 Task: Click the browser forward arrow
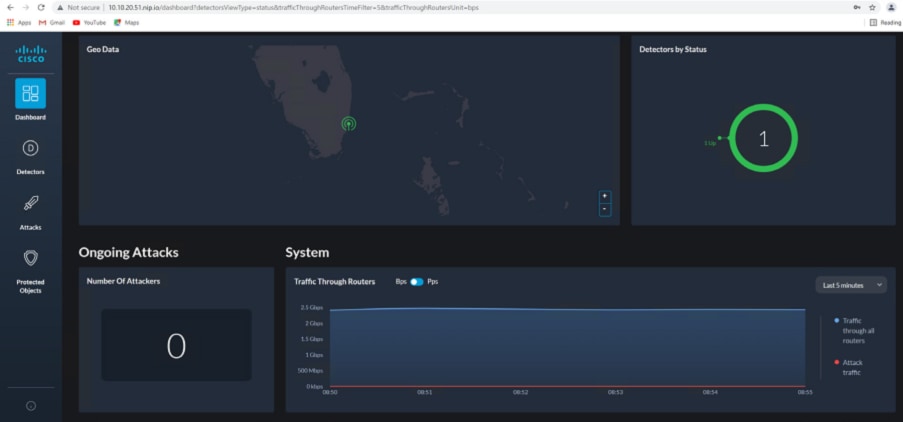(25, 7)
